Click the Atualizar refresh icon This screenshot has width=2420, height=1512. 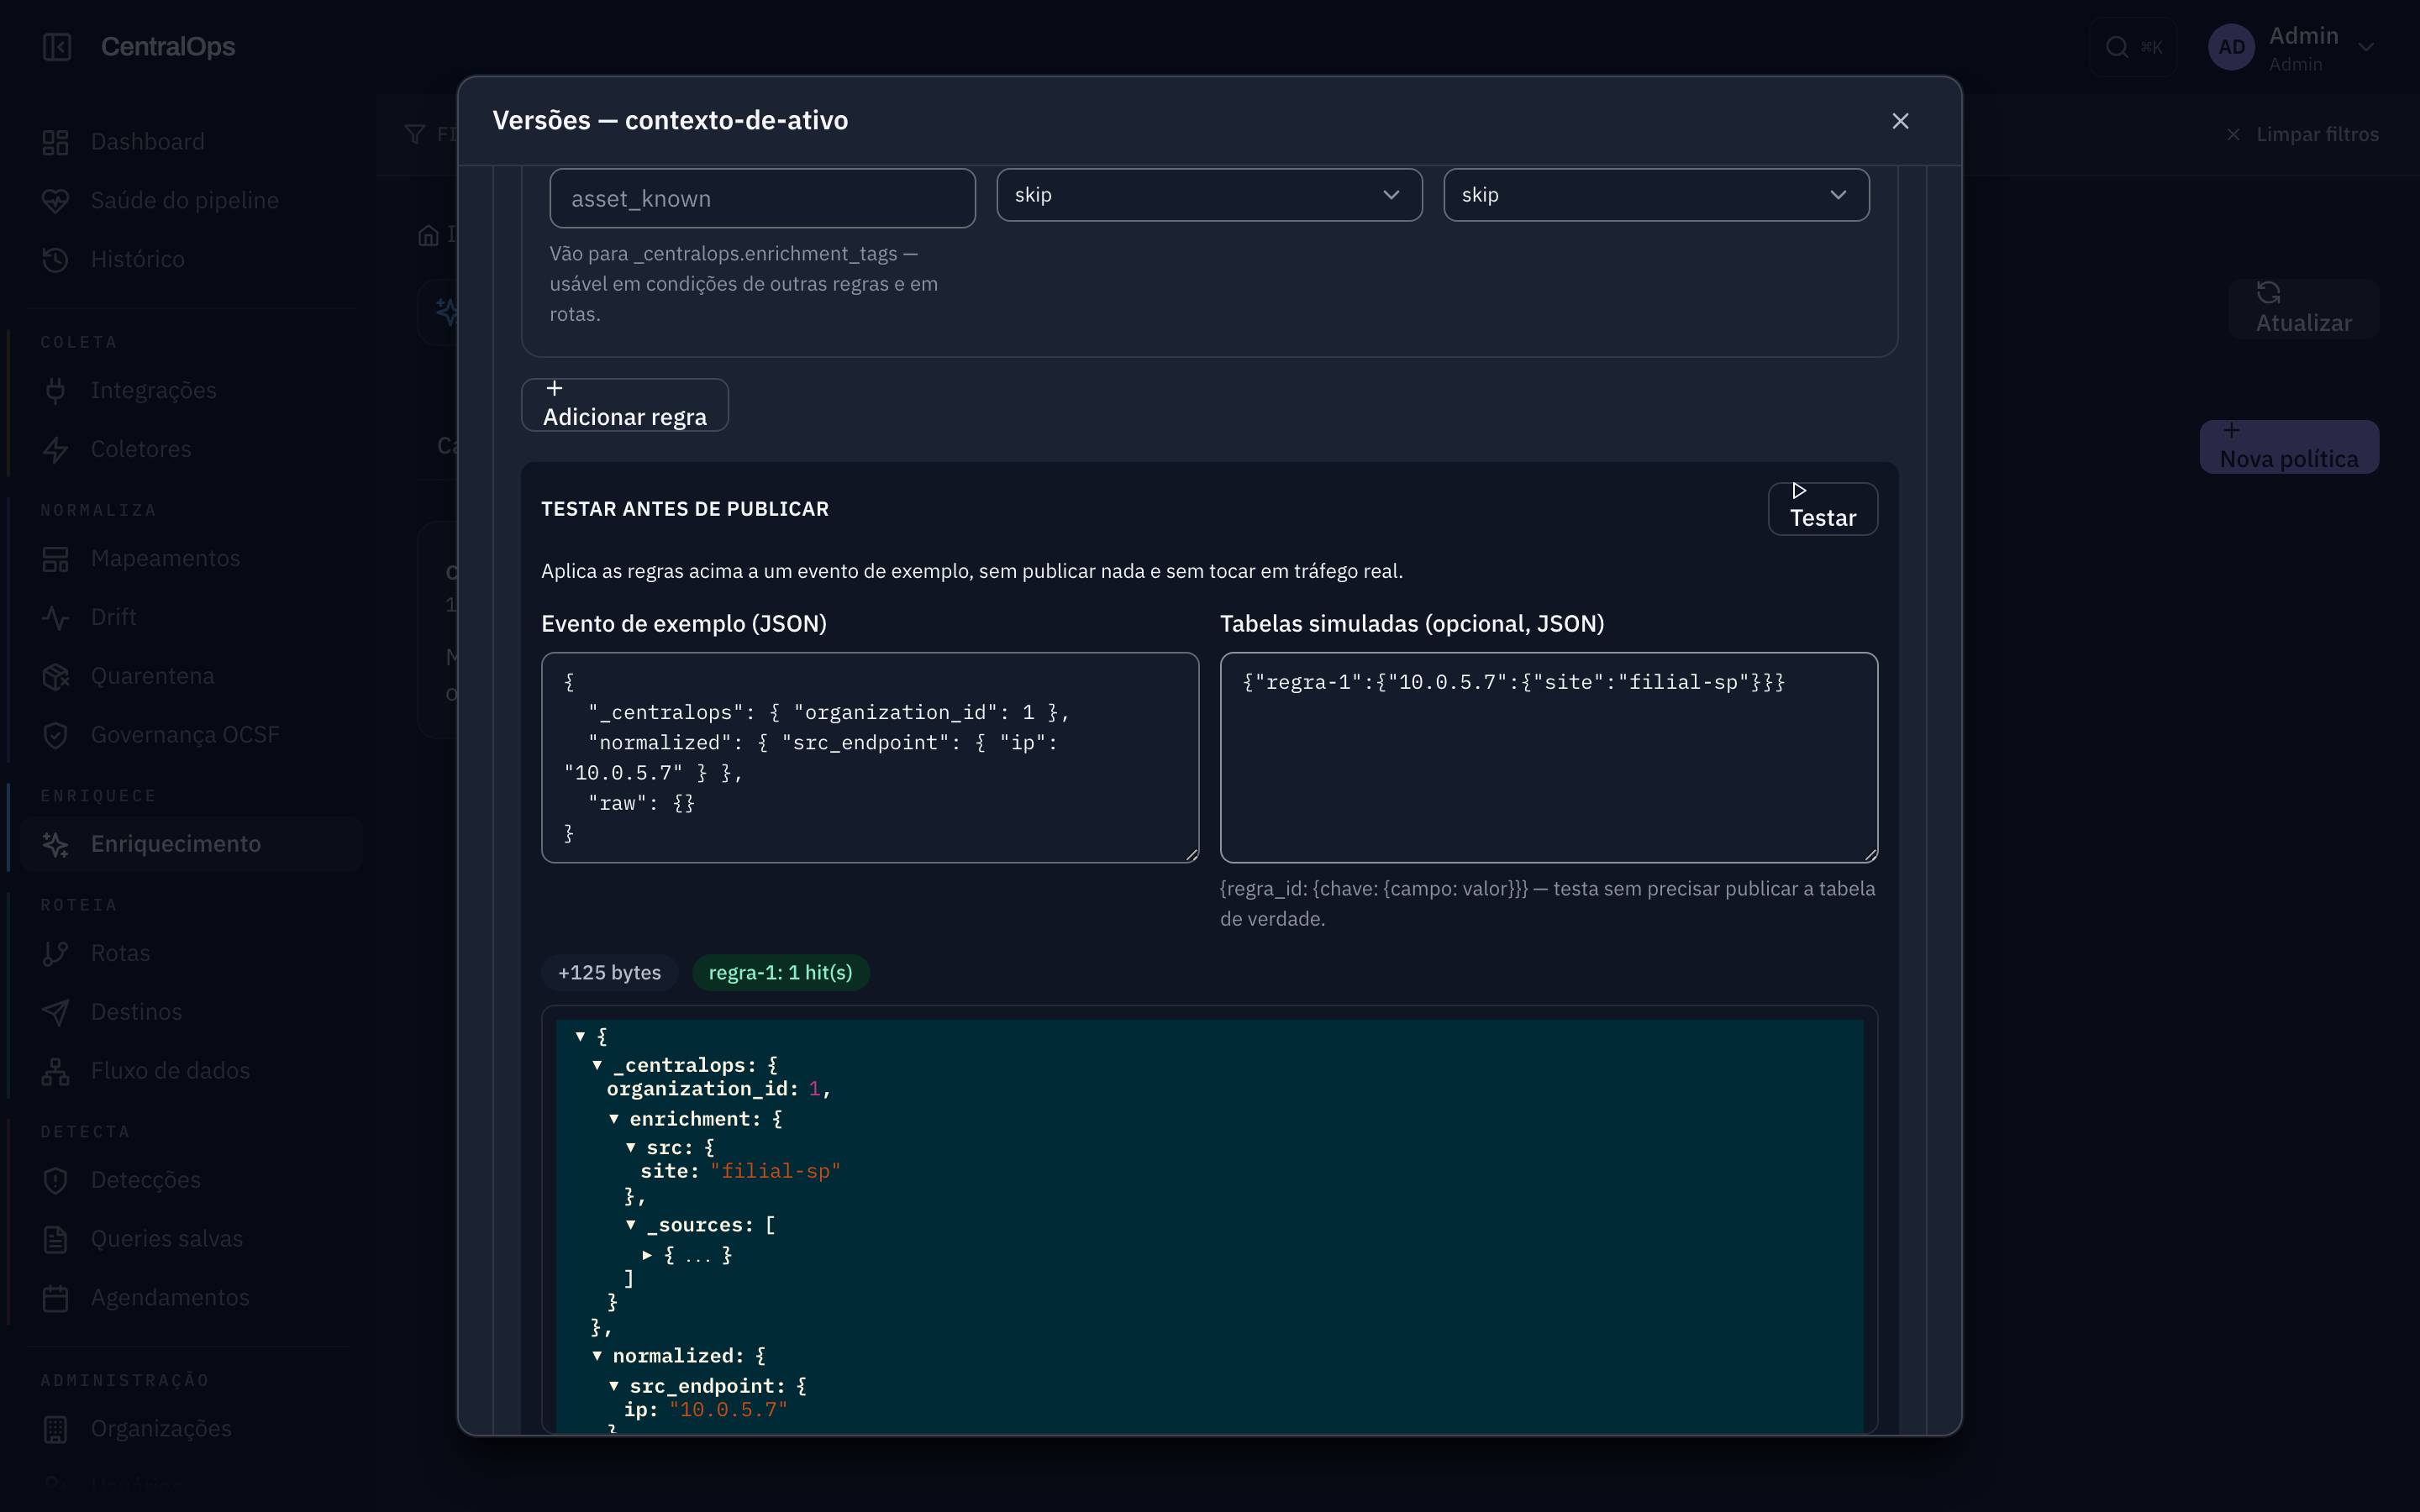tap(2268, 293)
